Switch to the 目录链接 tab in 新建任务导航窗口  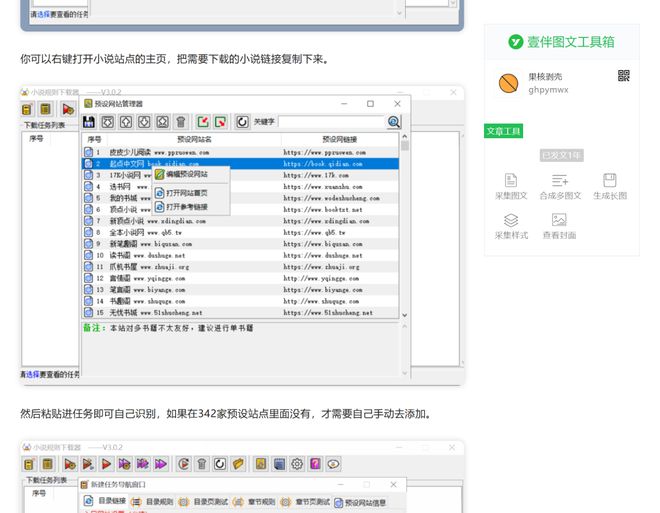coord(105,501)
